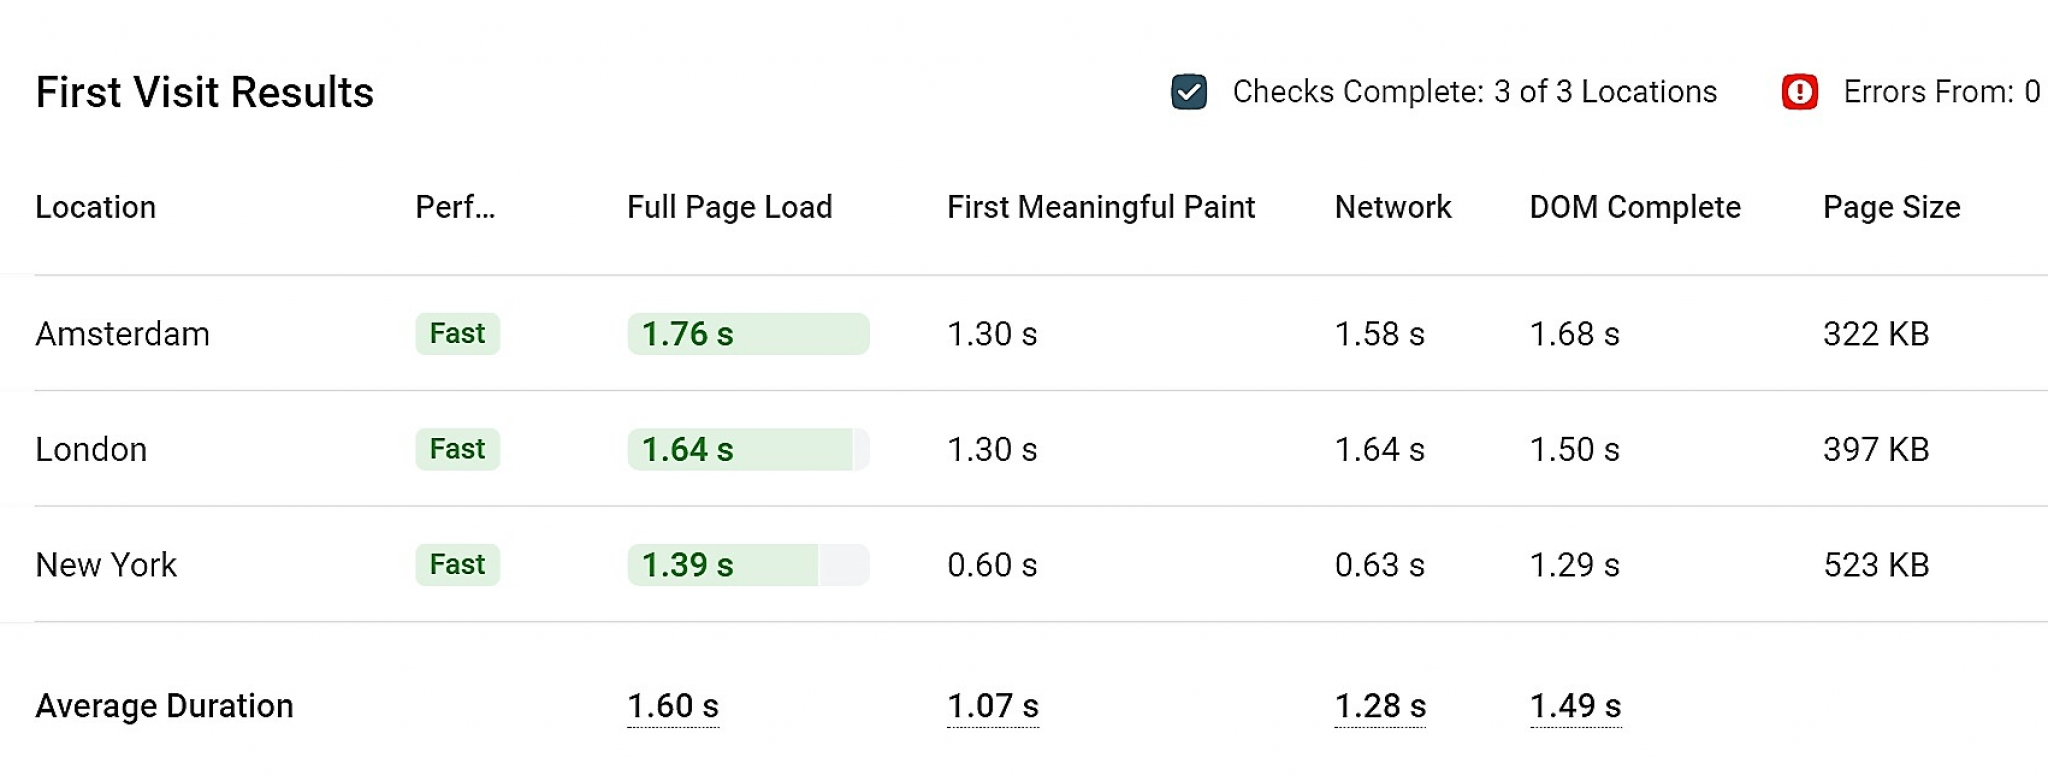Click the 1.60 s average full page load
The width and height of the screenshot is (2048, 775).
click(x=673, y=706)
